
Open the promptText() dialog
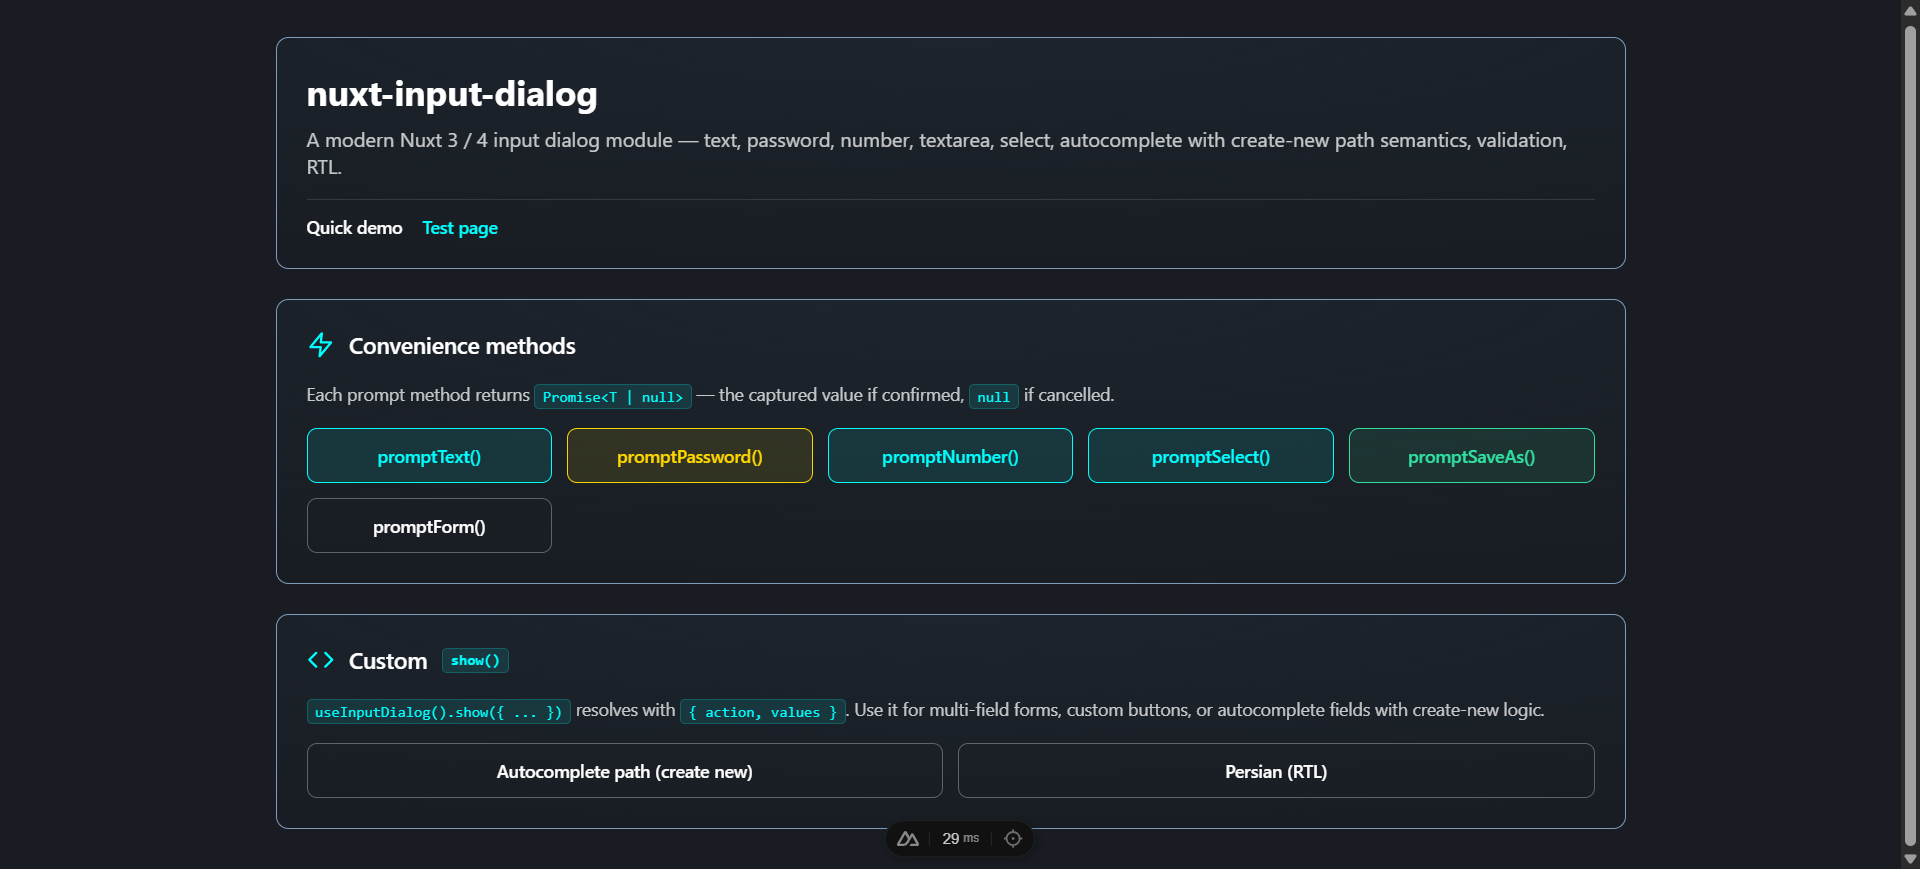click(x=429, y=456)
